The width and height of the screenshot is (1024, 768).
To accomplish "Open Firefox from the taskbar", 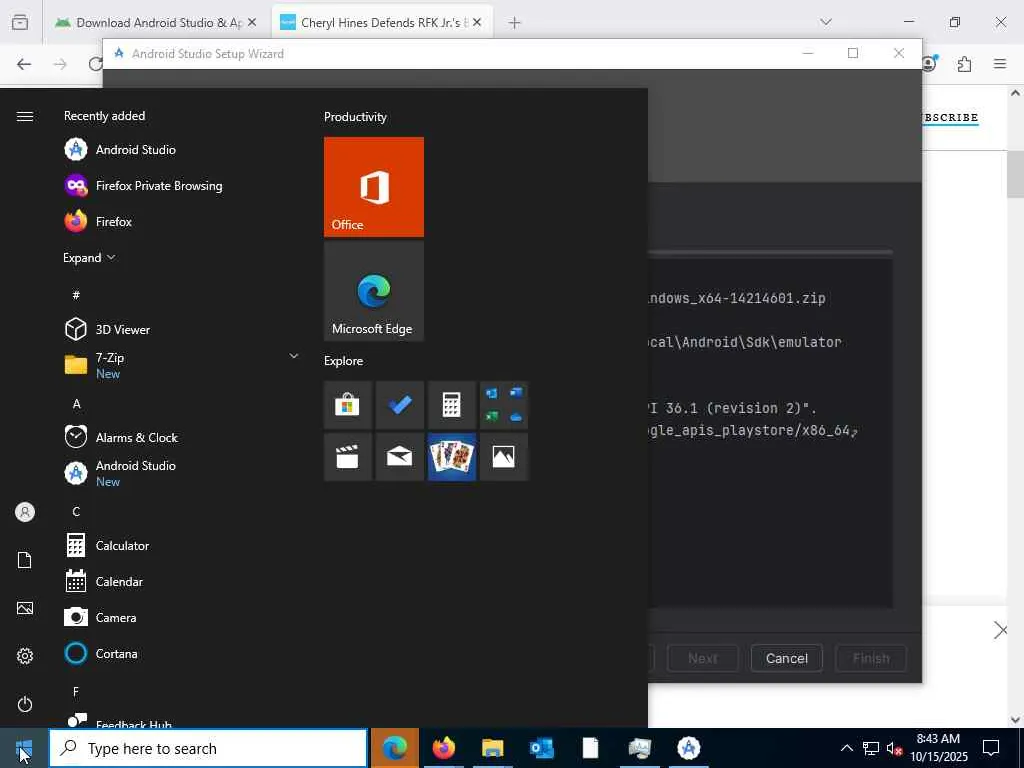I will pos(443,748).
